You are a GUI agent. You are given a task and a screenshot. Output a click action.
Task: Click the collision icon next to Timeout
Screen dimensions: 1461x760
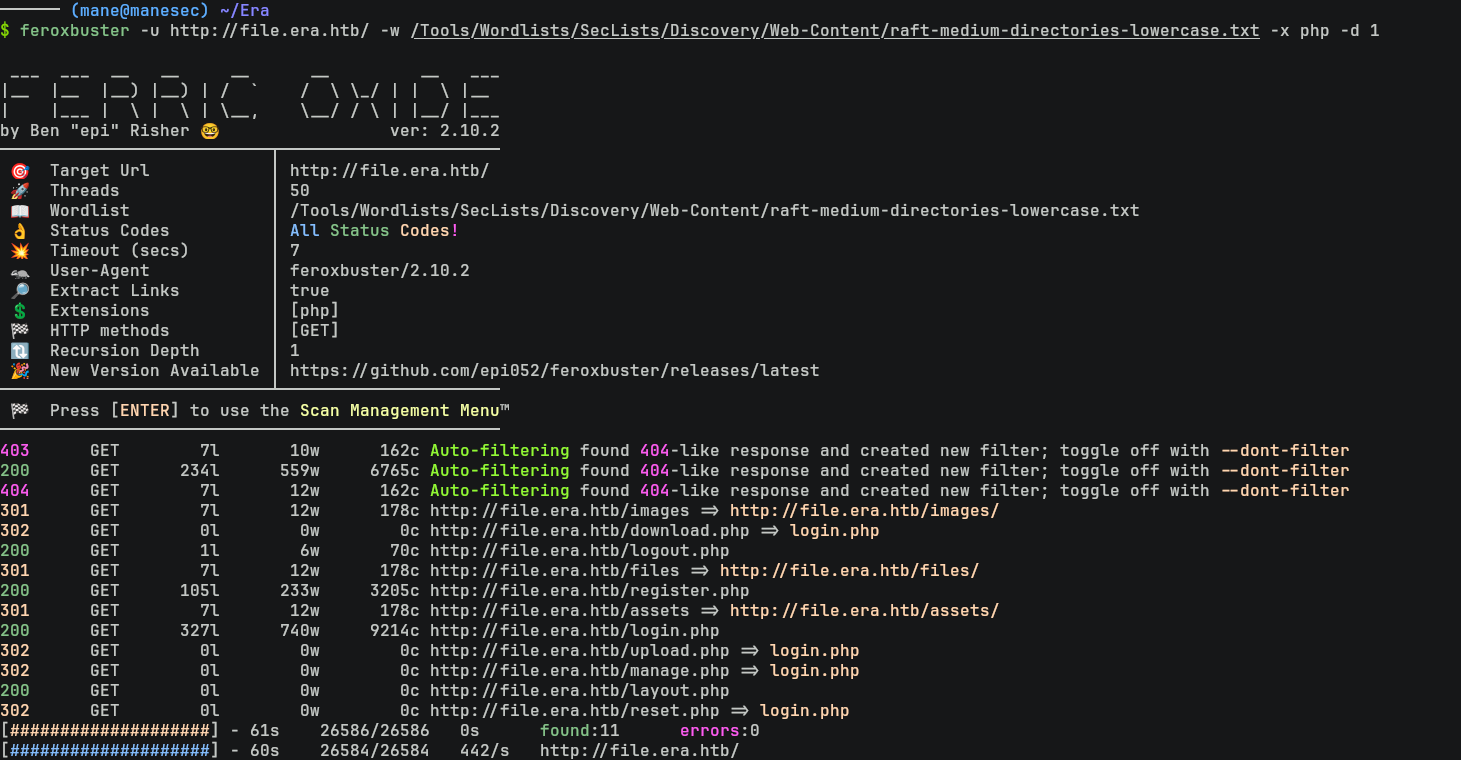(19, 251)
